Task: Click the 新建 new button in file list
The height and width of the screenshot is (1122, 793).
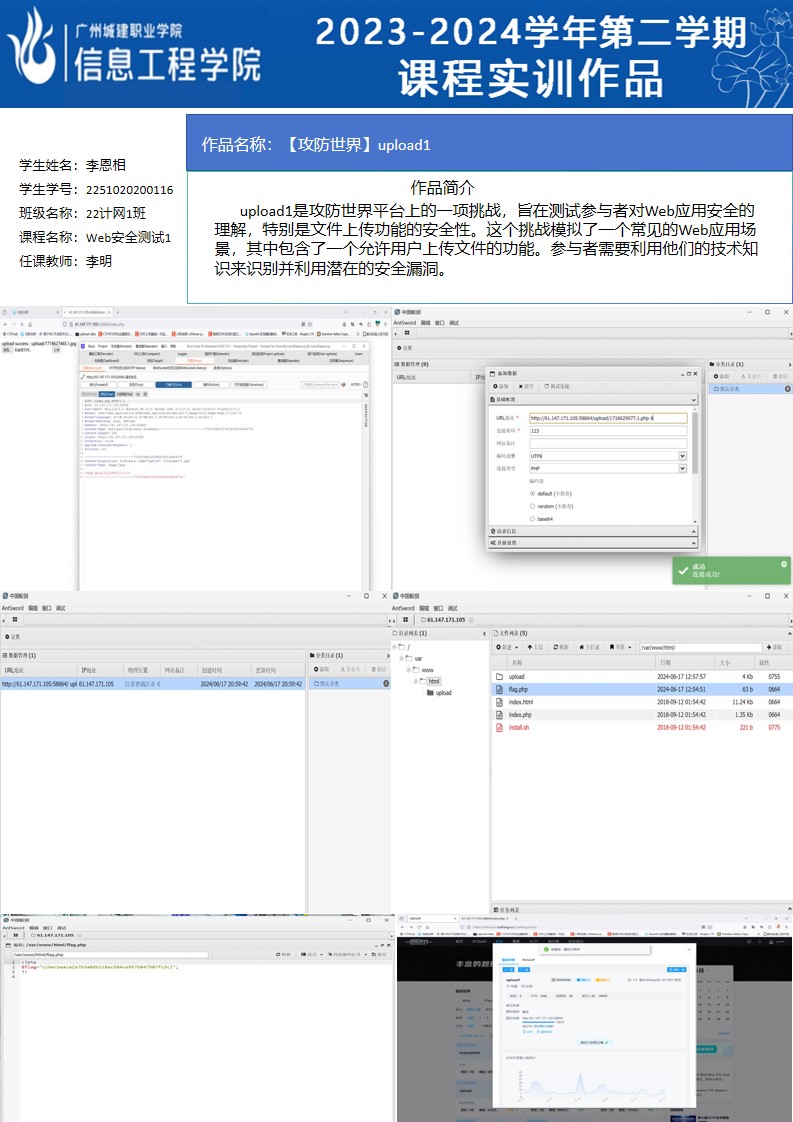Action: pos(506,647)
